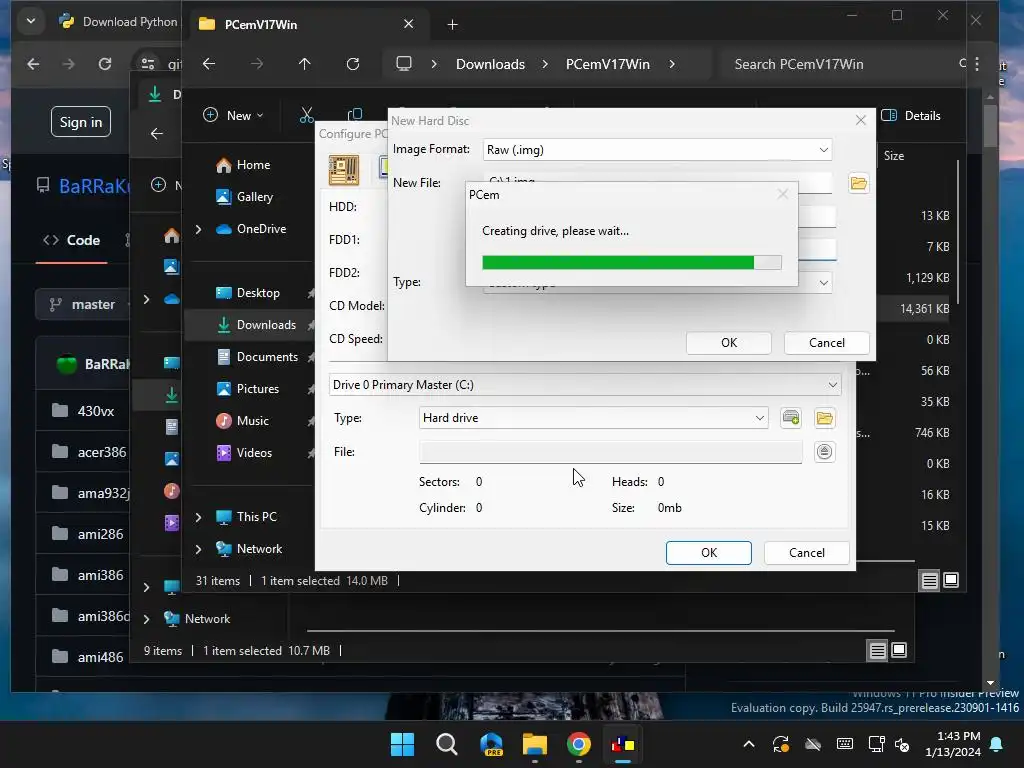Click Cancel in New Hard Disc dialog

(x=827, y=343)
